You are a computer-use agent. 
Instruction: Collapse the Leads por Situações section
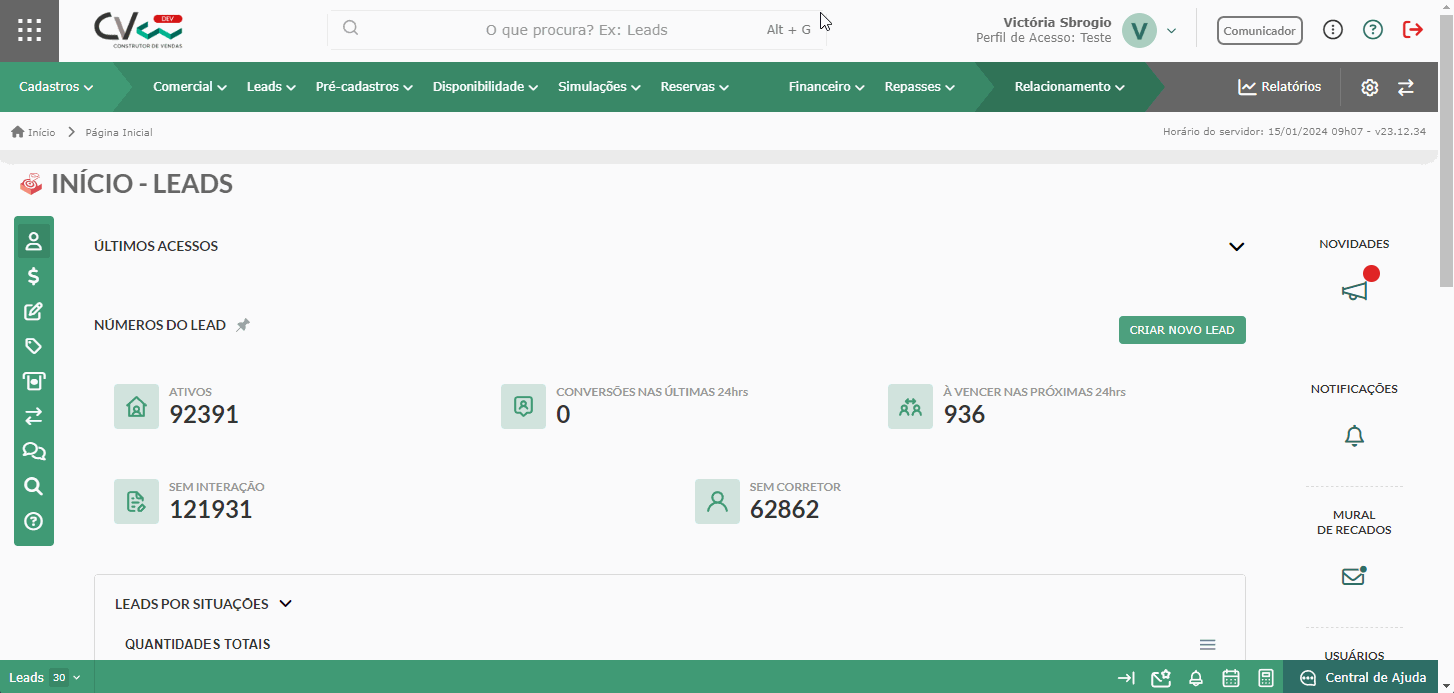(285, 604)
